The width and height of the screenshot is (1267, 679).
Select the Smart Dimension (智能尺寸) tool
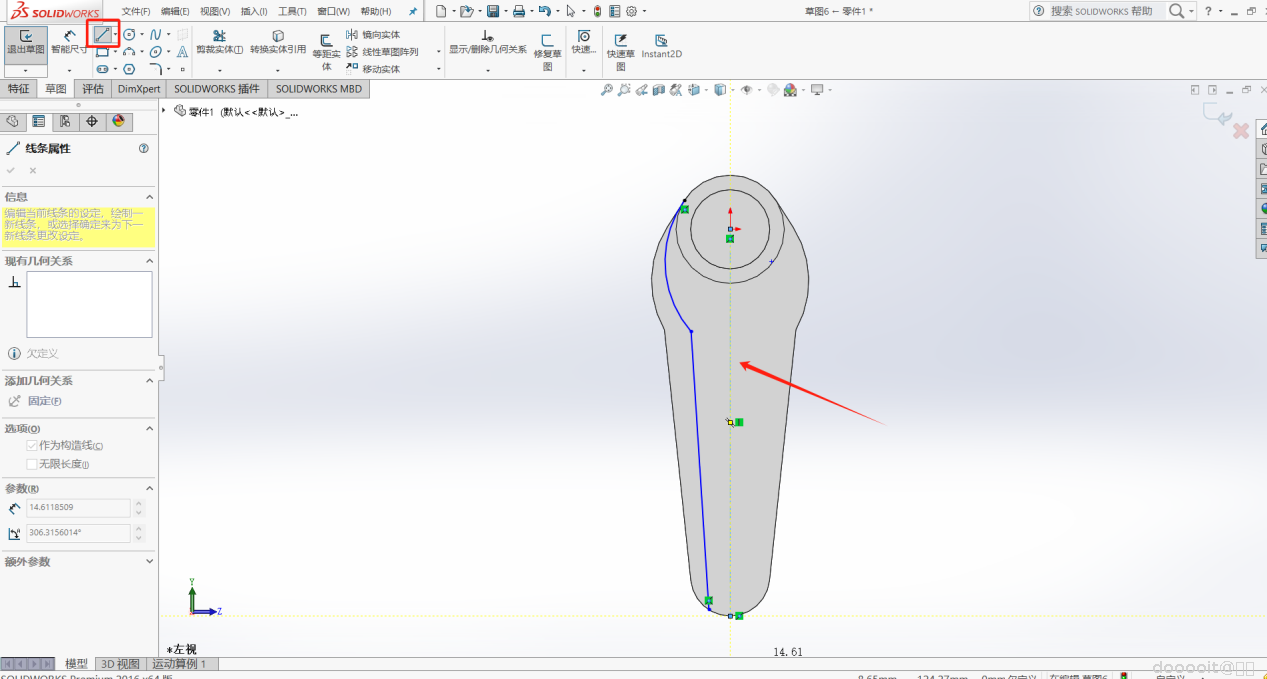tap(69, 42)
